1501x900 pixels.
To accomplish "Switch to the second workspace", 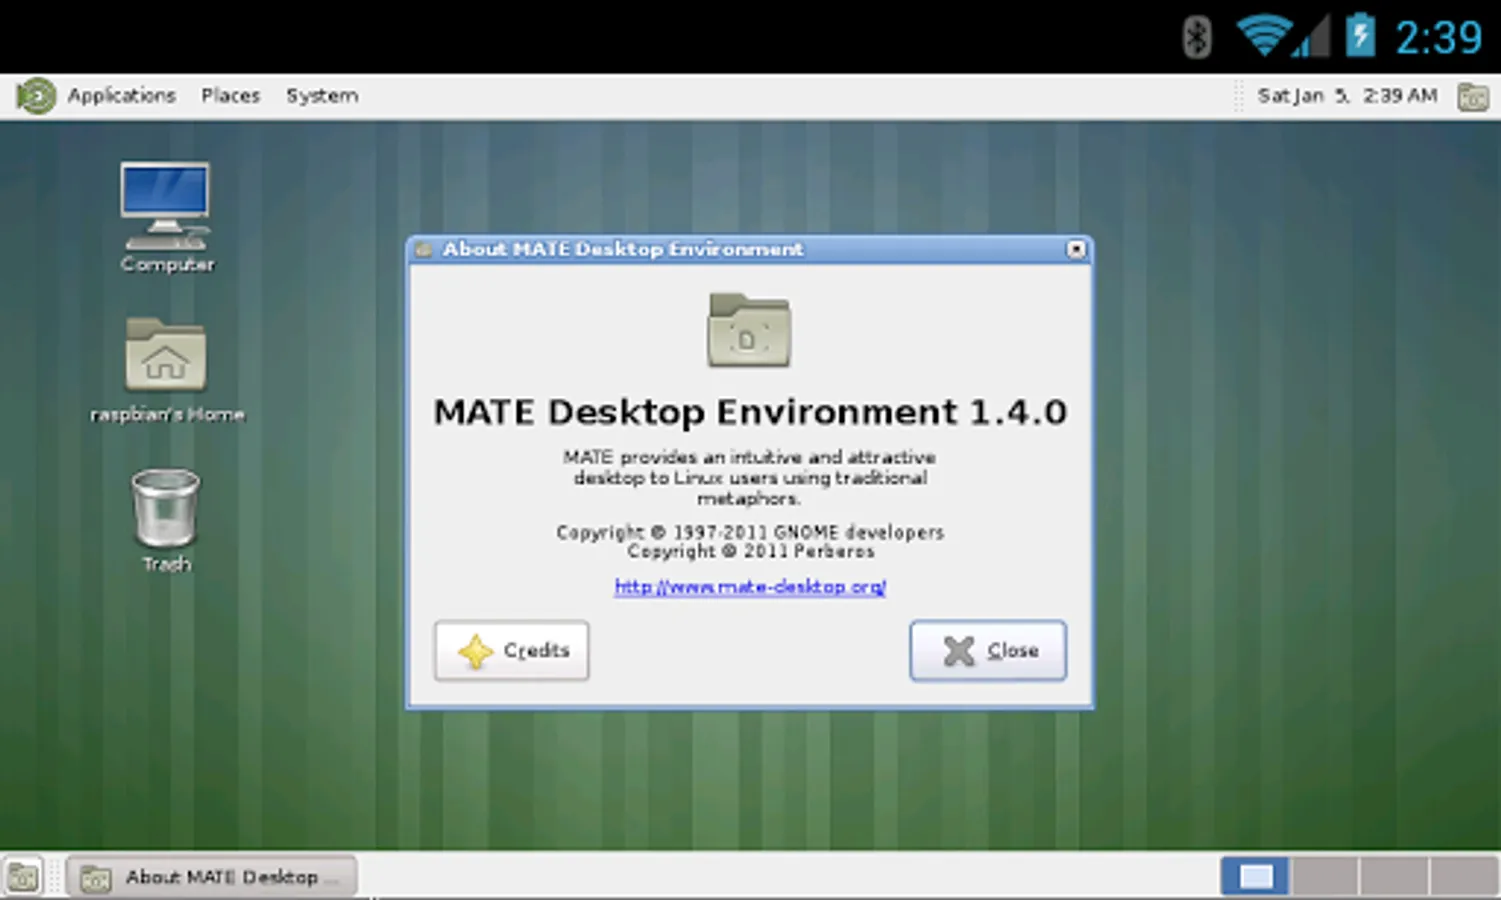I will tap(1325, 877).
